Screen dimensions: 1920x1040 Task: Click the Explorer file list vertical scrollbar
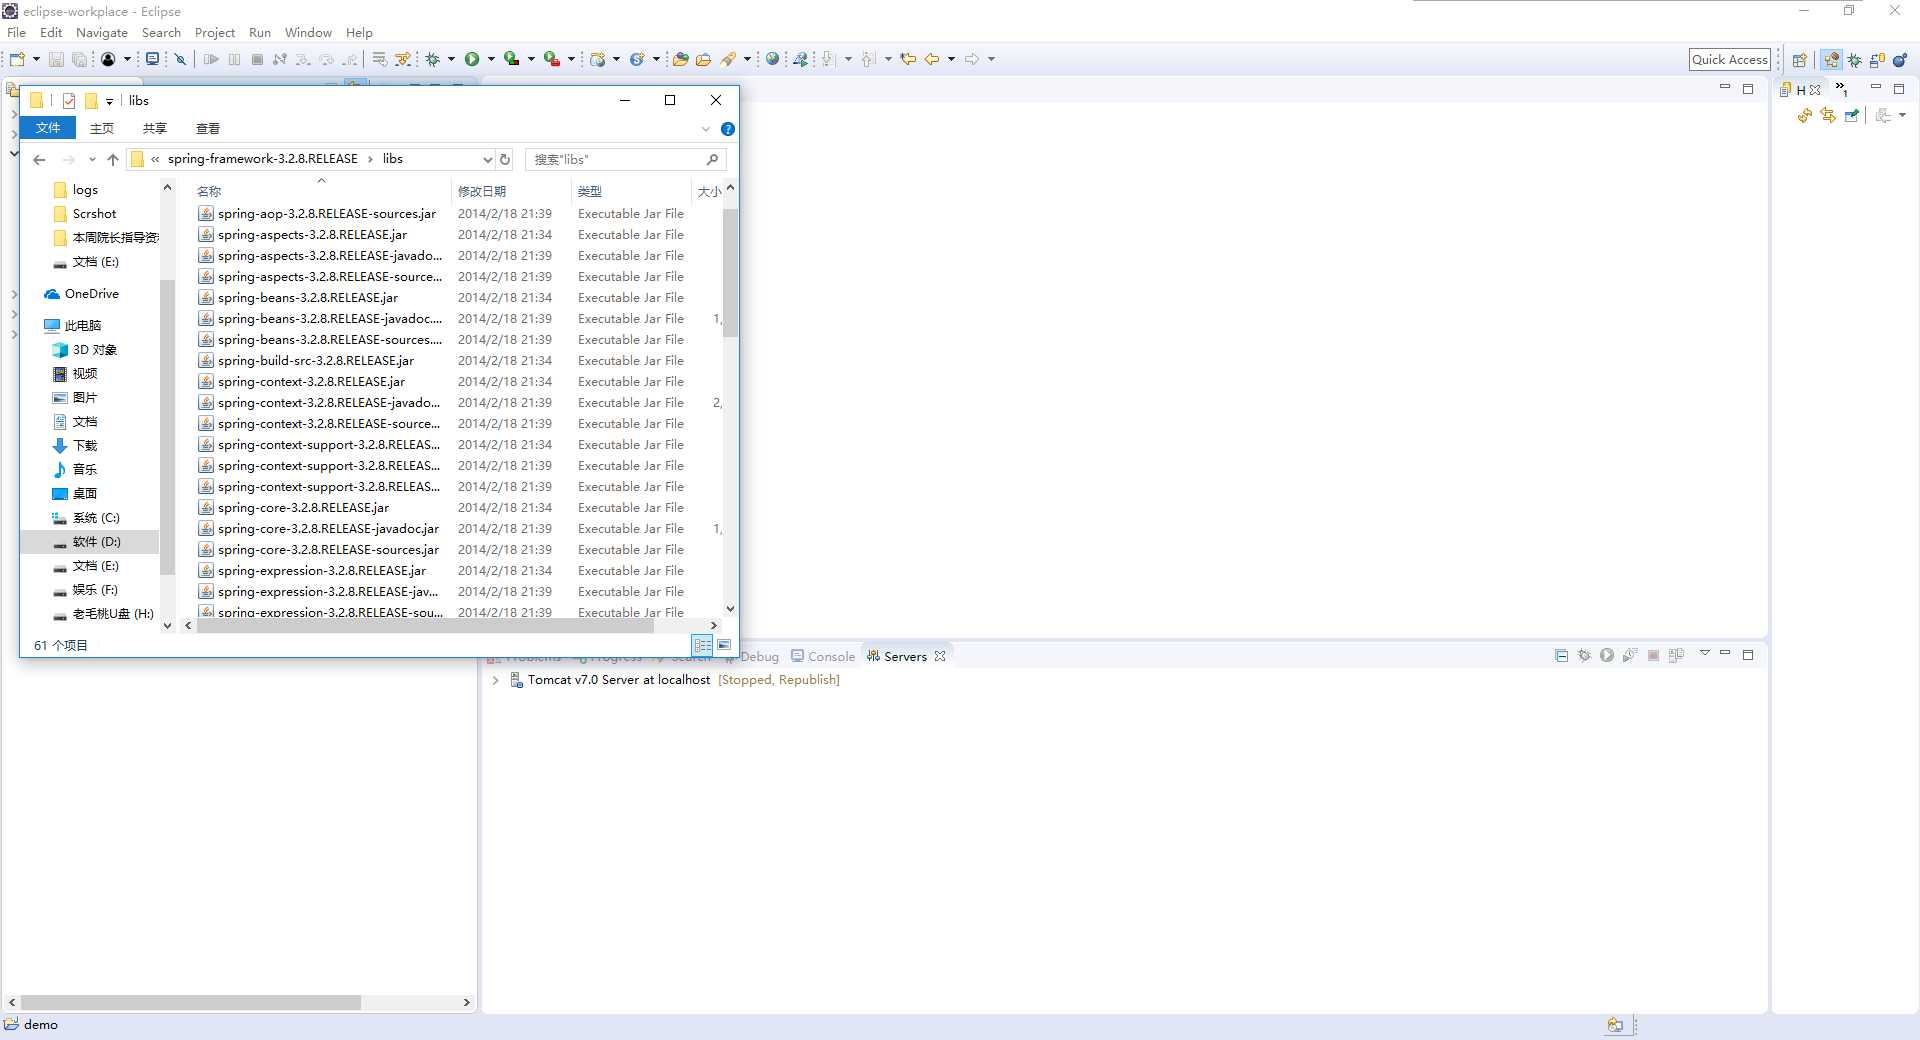tap(730, 272)
